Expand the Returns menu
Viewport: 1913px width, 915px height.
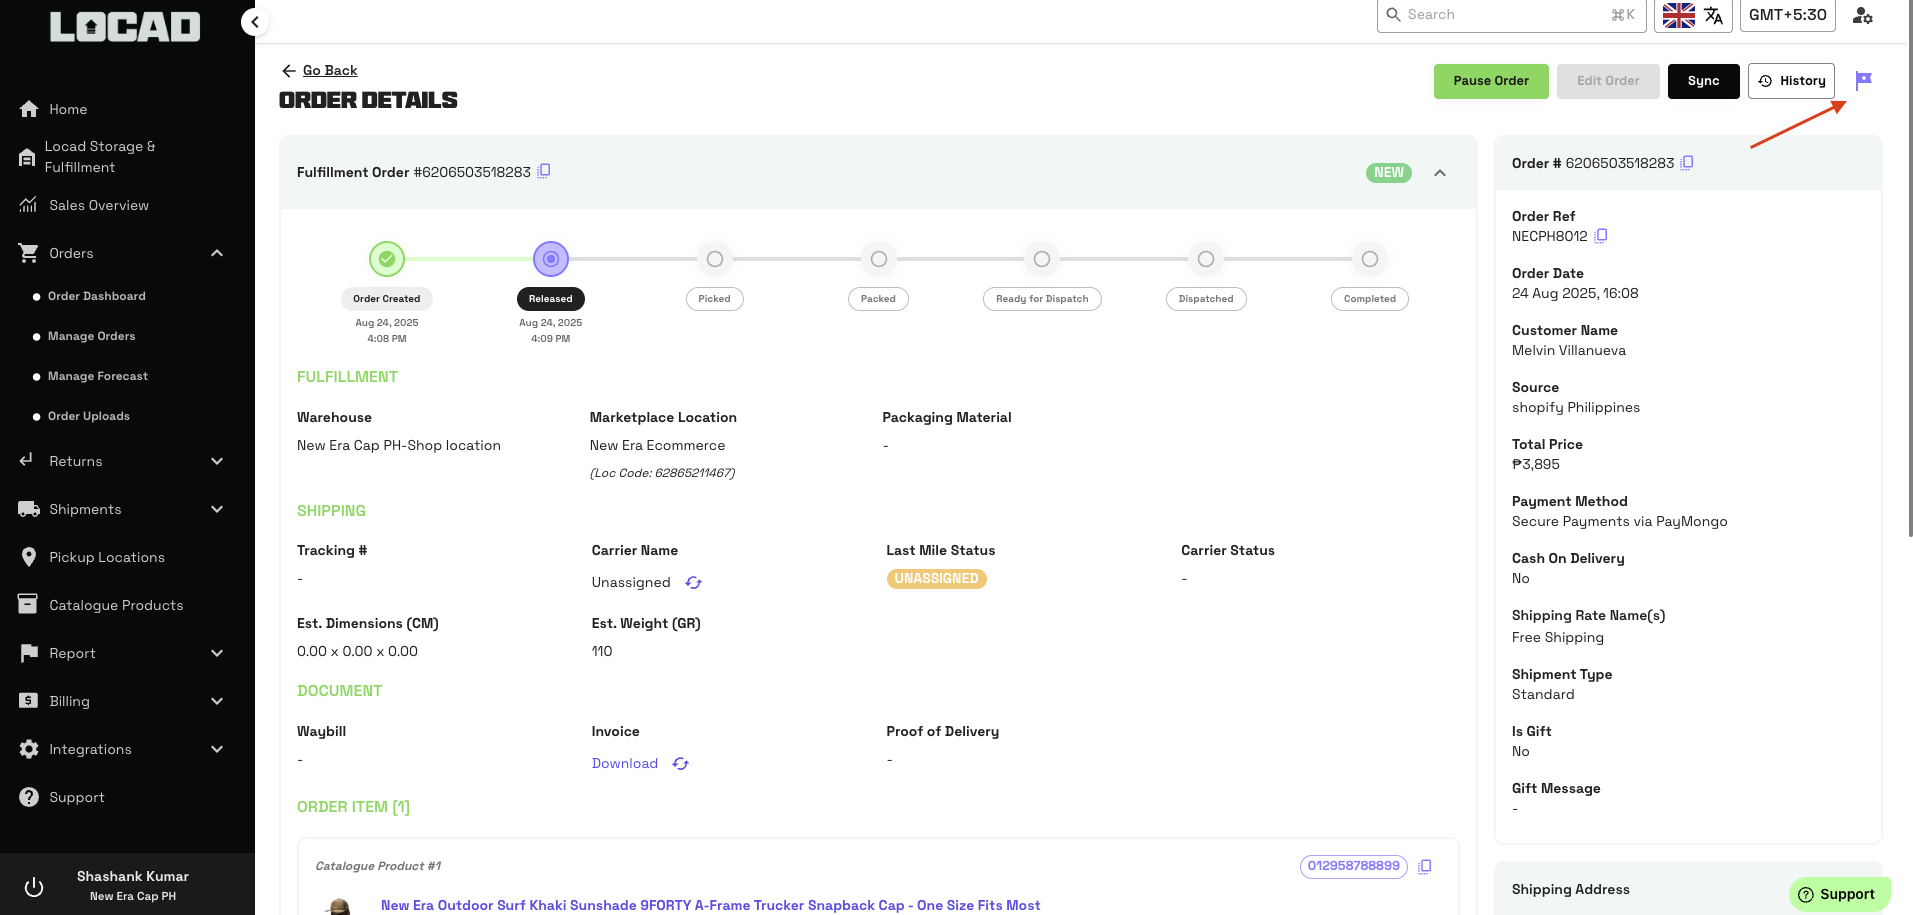tap(217, 461)
